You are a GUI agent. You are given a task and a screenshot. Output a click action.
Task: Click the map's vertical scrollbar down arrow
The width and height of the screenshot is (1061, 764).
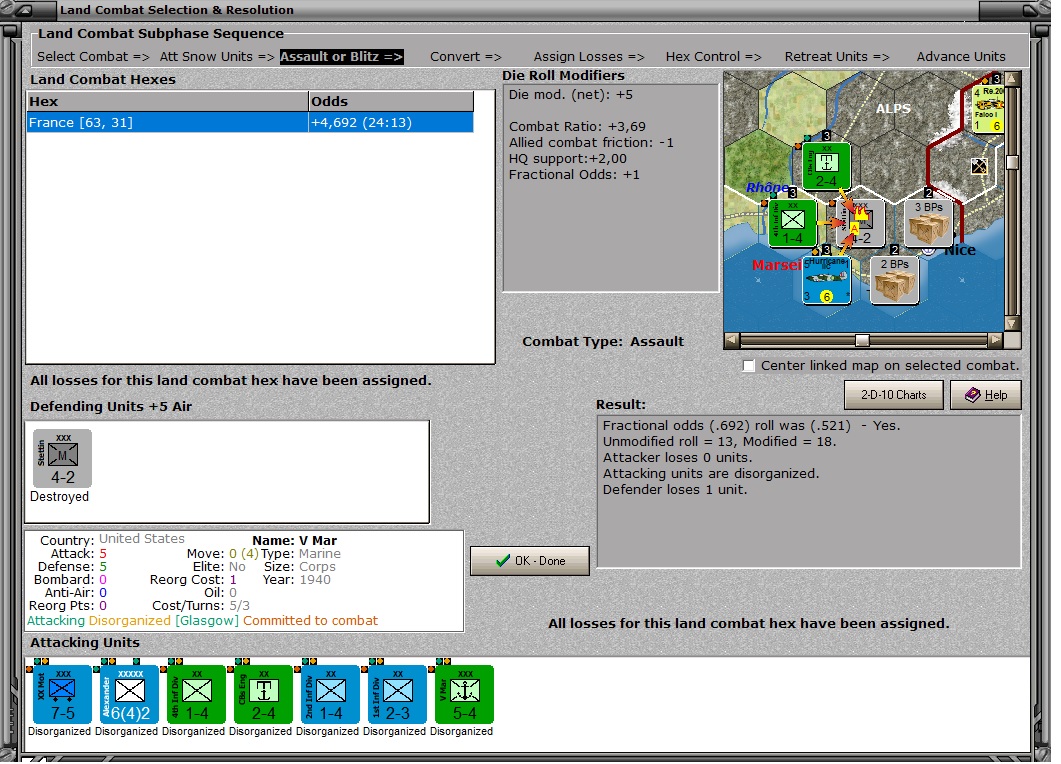pos(1012,323)
